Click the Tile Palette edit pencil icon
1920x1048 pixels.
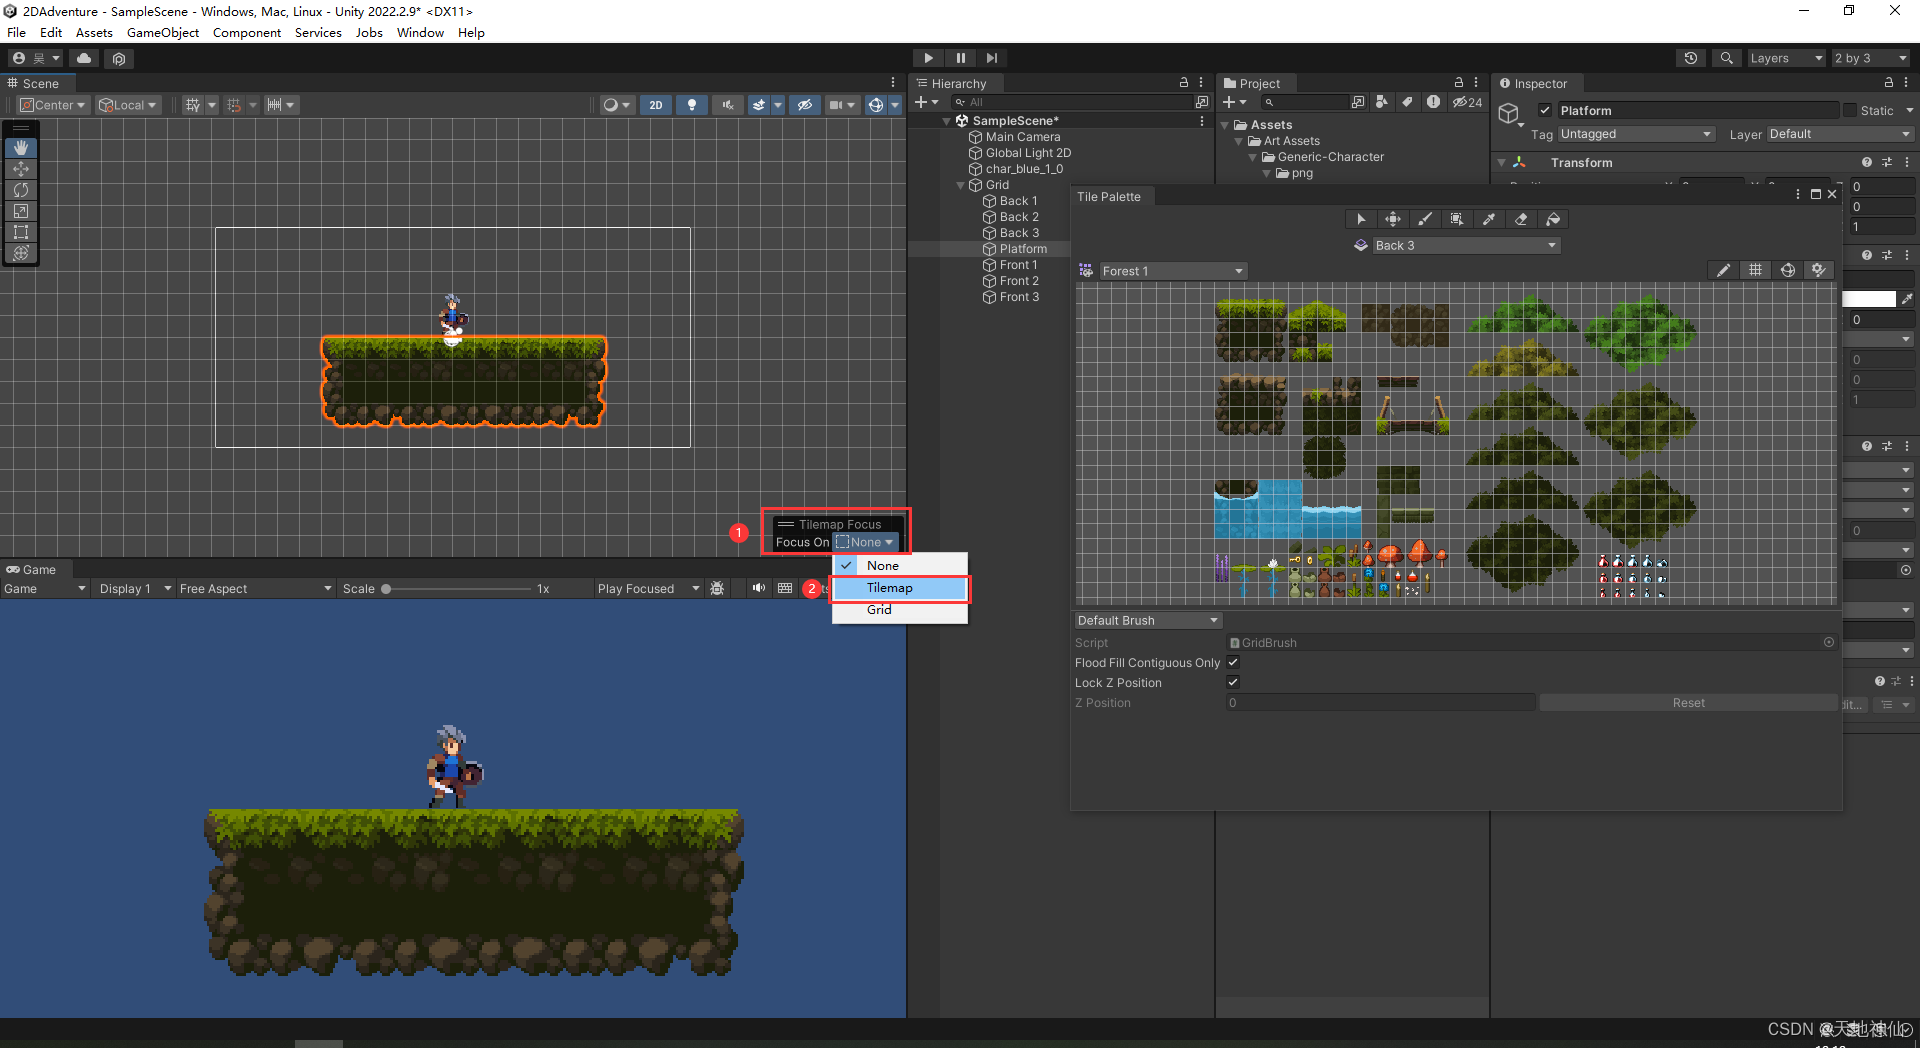[1723, 270]
